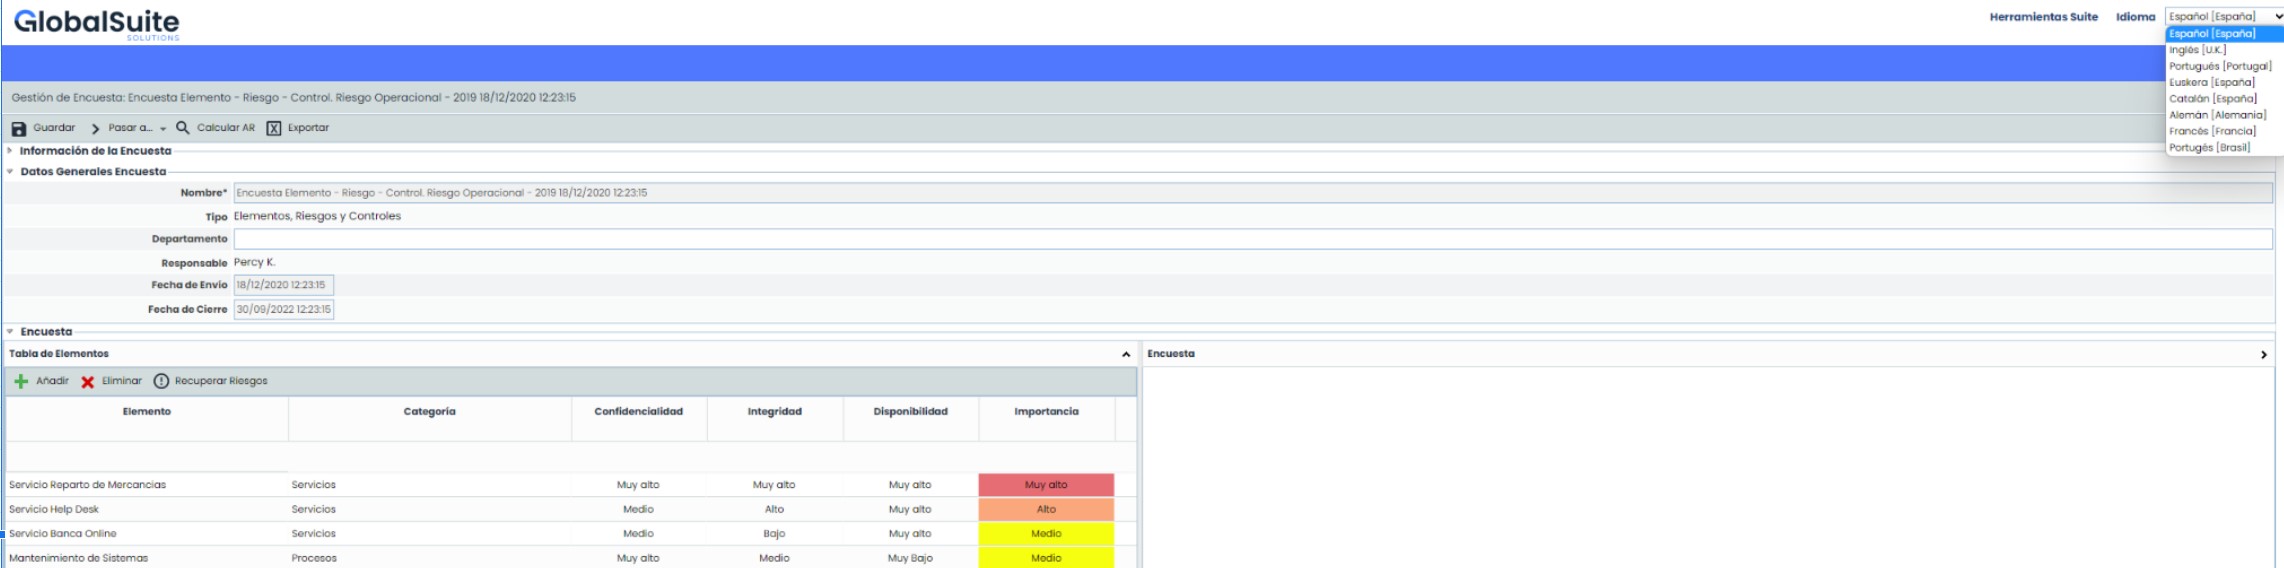Pick Alemán [Alemania] in the language list
Image resolution: width=2284 pixels, height=568 pixels.
click(2217, 115)
